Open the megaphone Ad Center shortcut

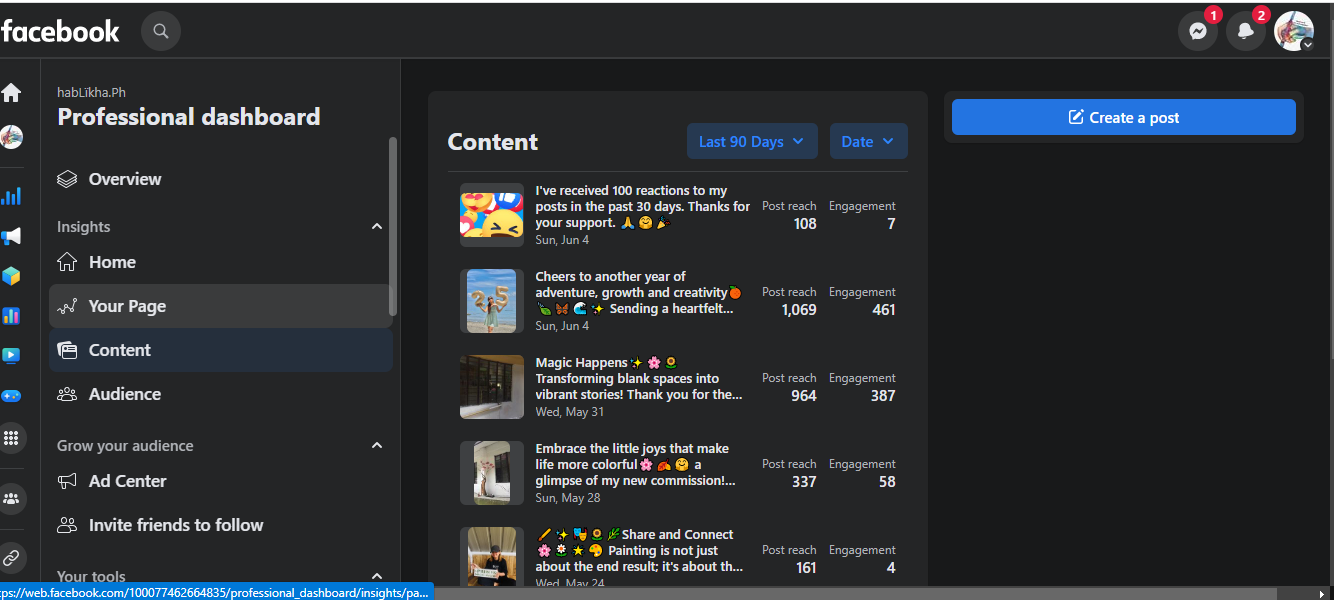(x=11, y=236)
